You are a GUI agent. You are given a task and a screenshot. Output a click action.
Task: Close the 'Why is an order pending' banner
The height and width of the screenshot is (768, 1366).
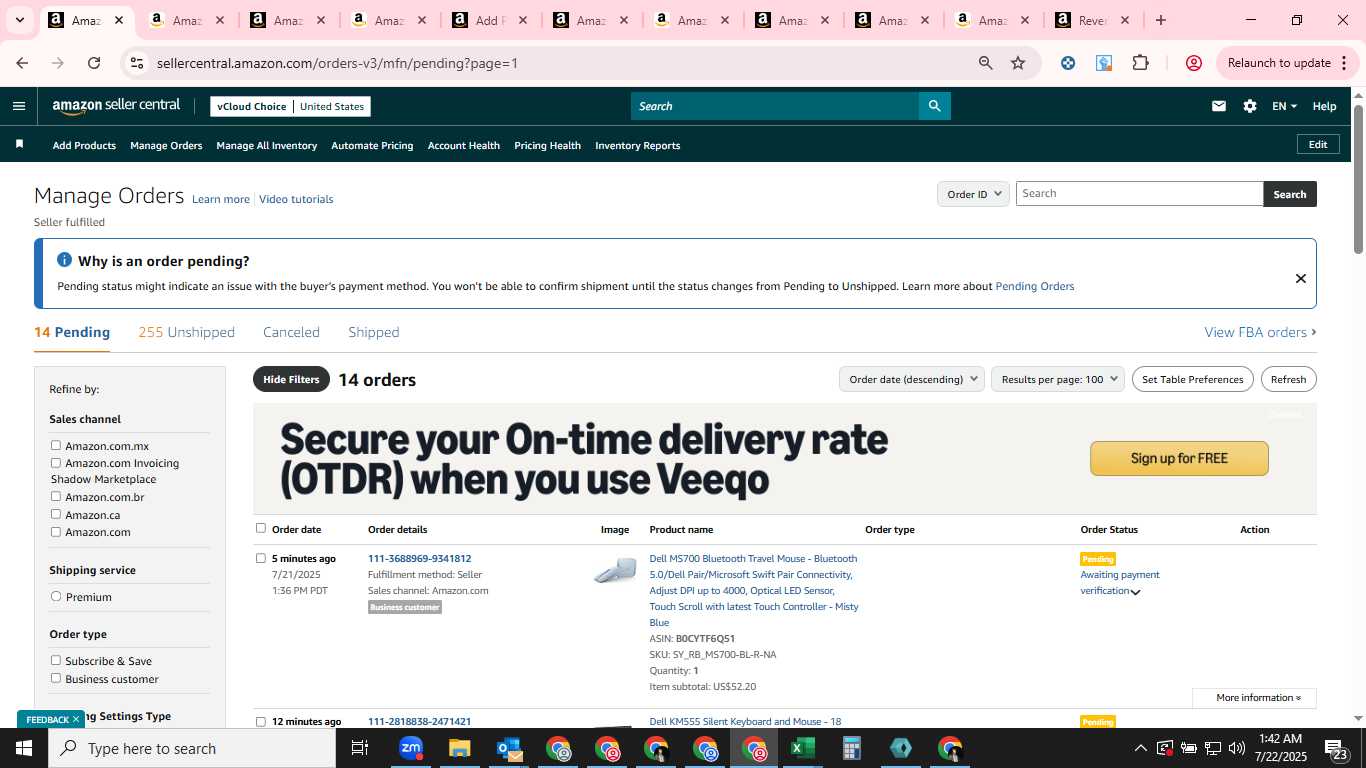point(1300,278)
